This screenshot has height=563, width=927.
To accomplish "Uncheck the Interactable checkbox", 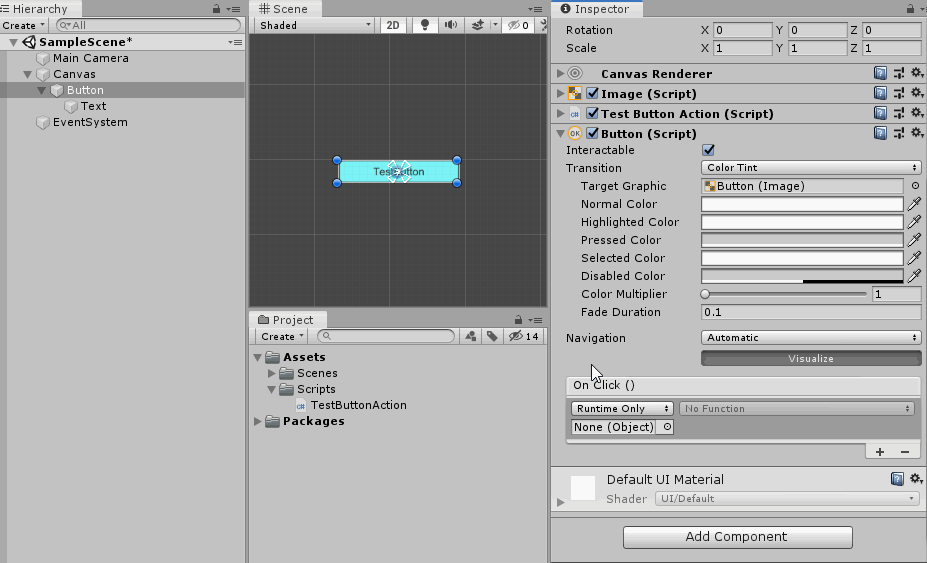I will [x=709, y=150].
